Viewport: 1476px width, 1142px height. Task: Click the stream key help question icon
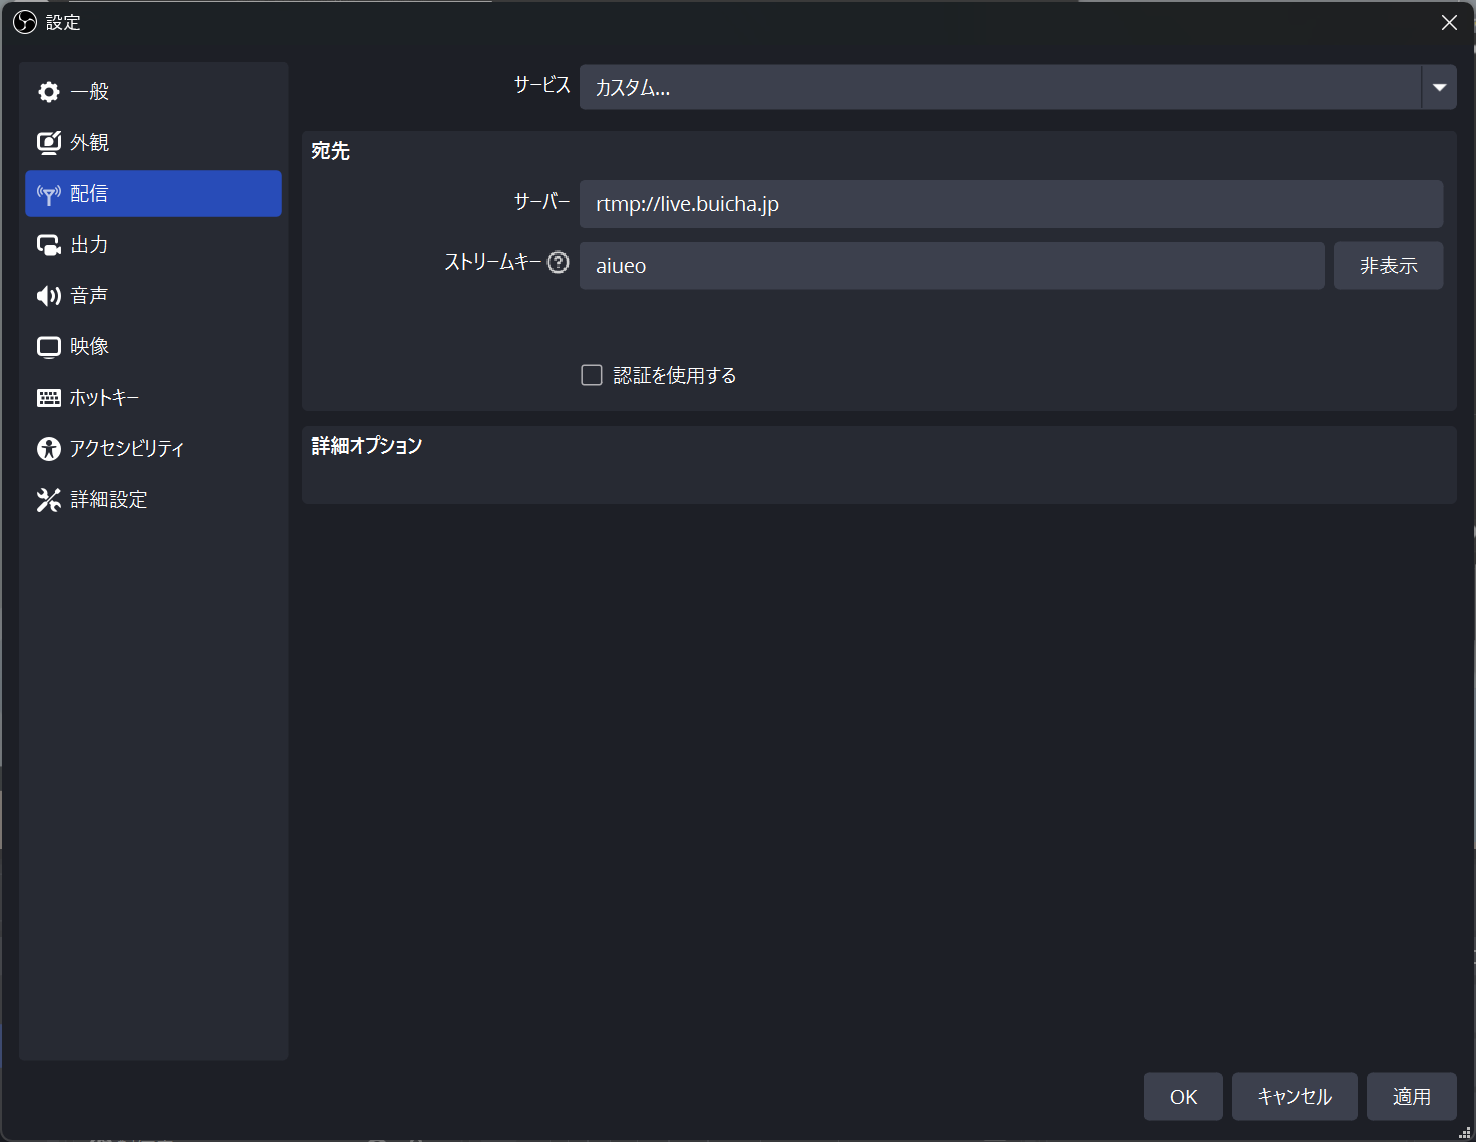[558, 262]
